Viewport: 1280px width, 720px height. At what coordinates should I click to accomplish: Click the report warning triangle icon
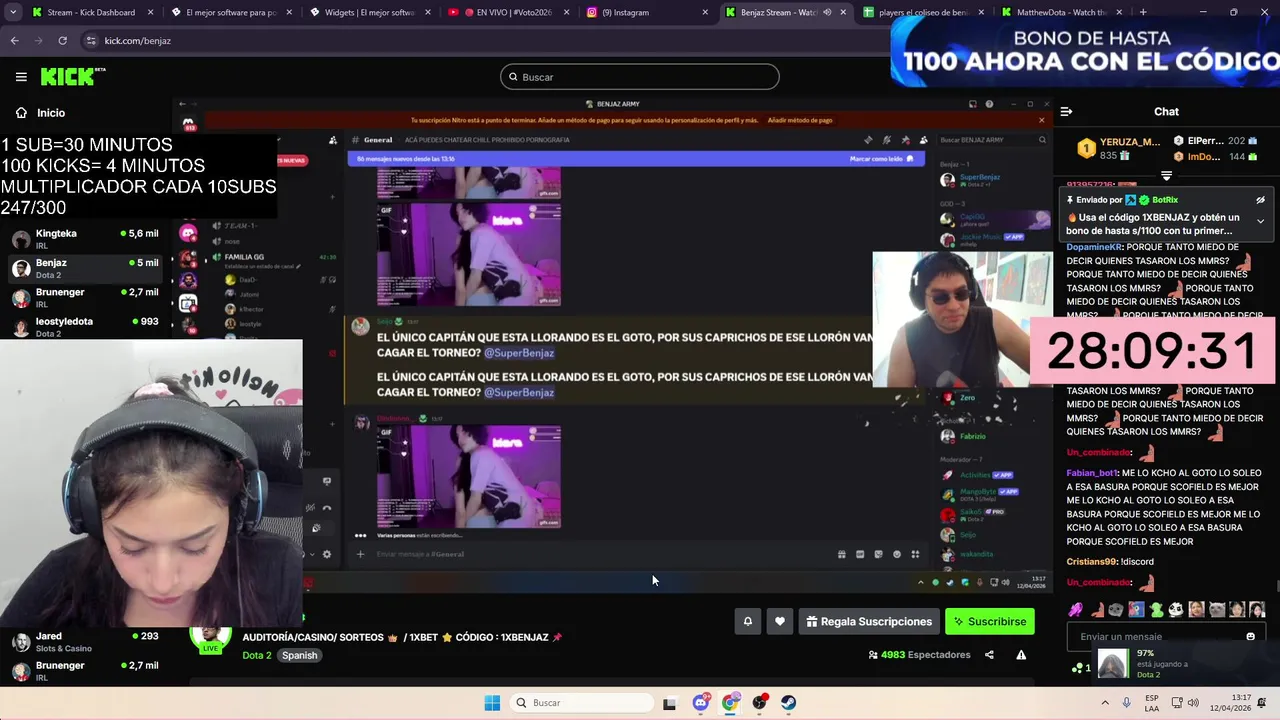1021,655
